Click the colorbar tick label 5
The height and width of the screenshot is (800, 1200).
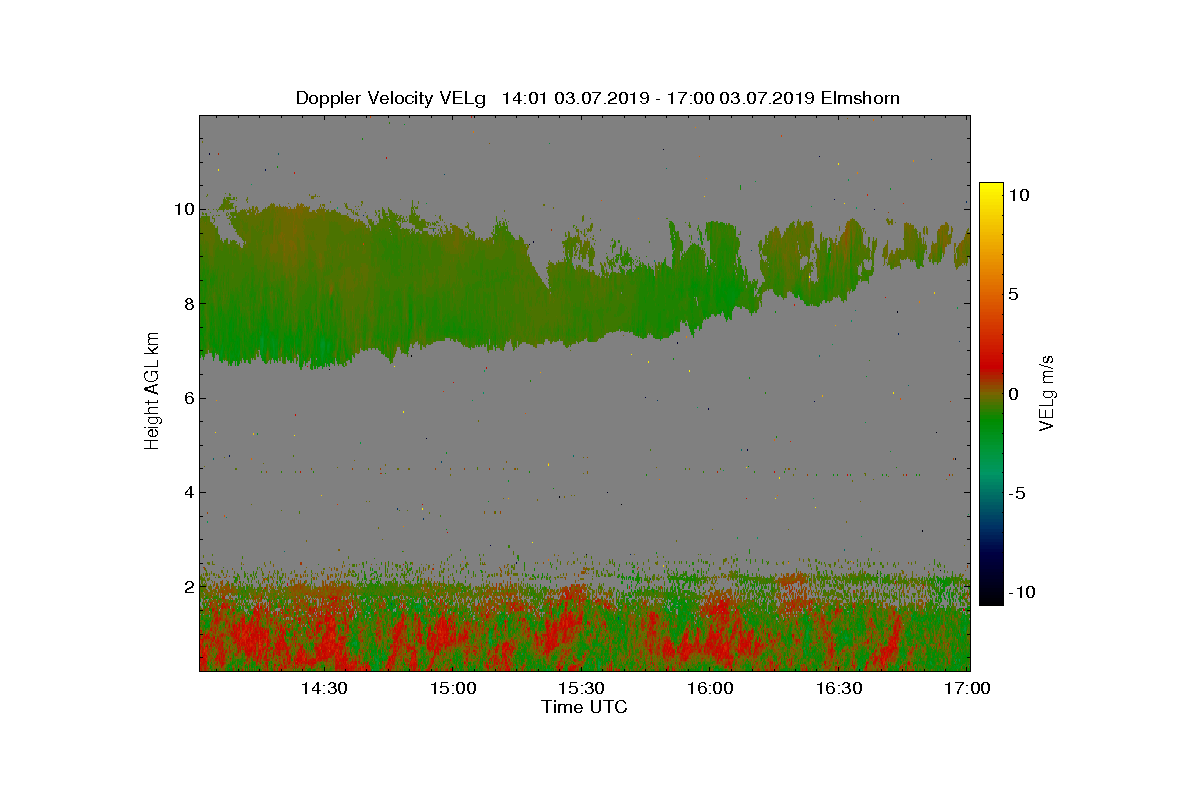pyautogui.click(x=1013, y=294)
